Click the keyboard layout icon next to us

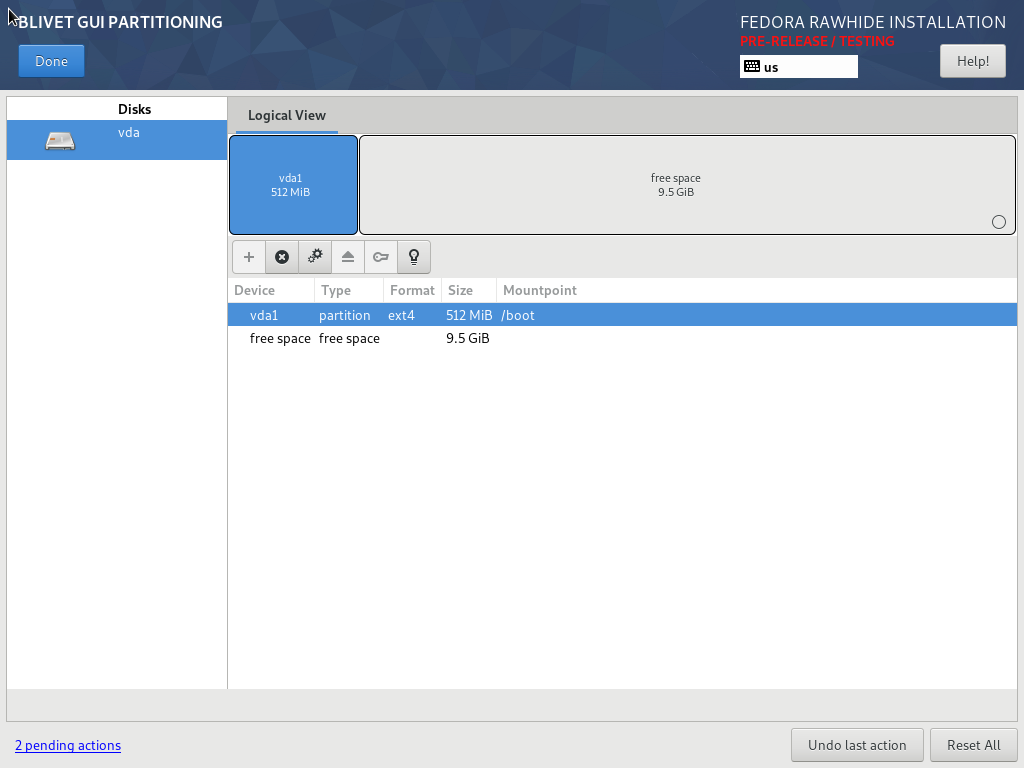[x=752, y=67]
